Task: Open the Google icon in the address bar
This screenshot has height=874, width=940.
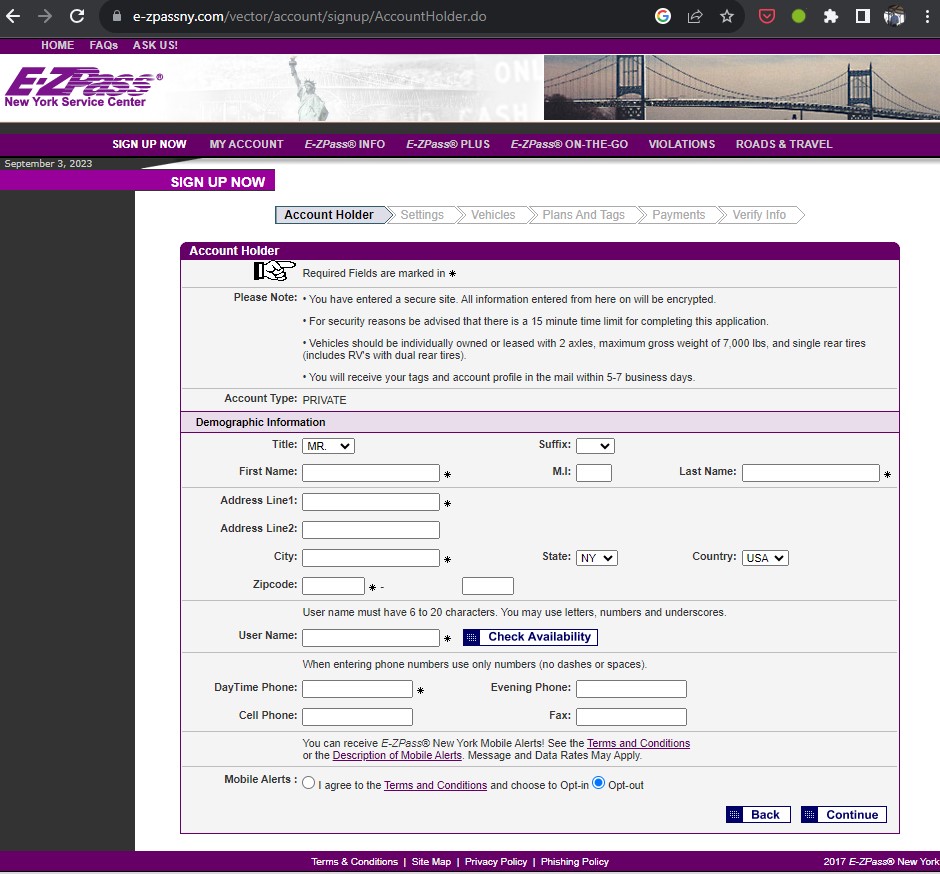Action: point(662,16)
